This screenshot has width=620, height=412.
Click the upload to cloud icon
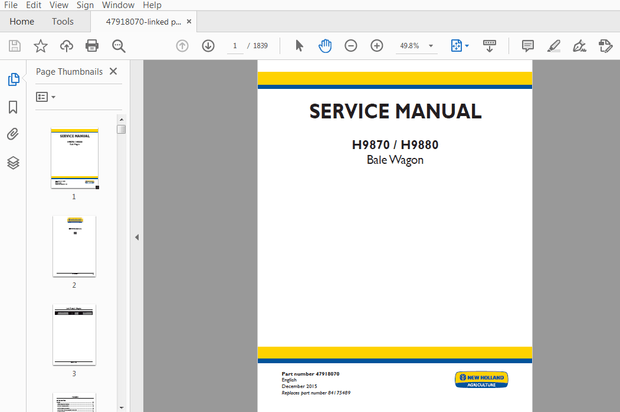coord(66,46)
